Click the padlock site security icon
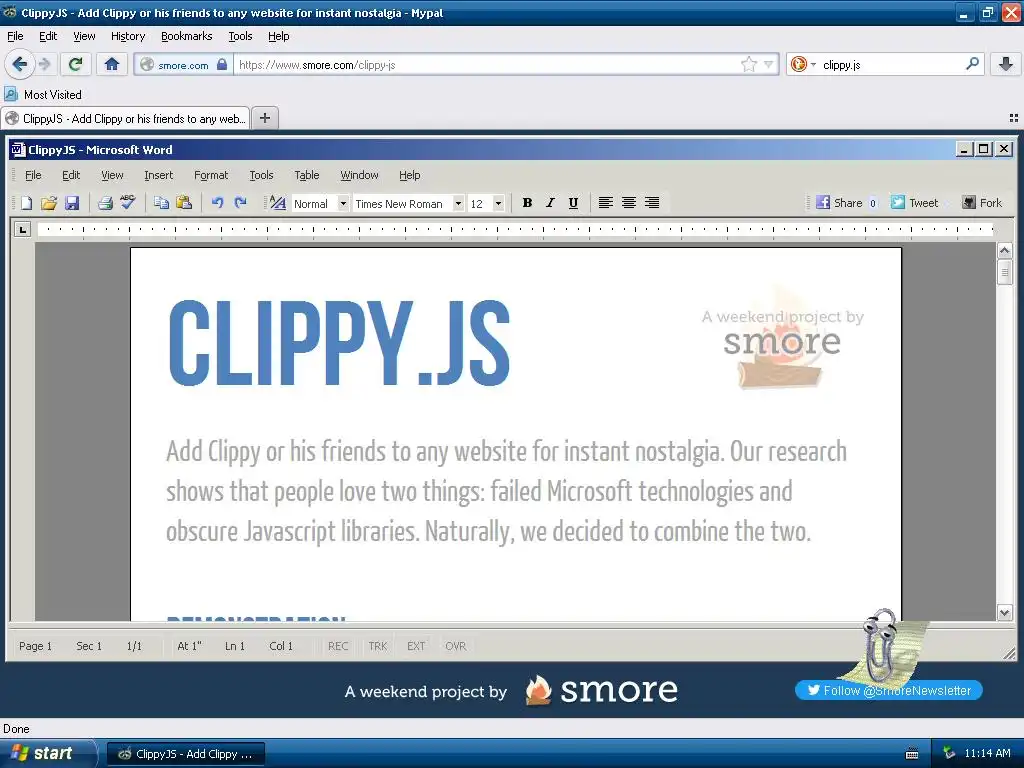This screenshot has width=1024, height=768. pos(222,64)
